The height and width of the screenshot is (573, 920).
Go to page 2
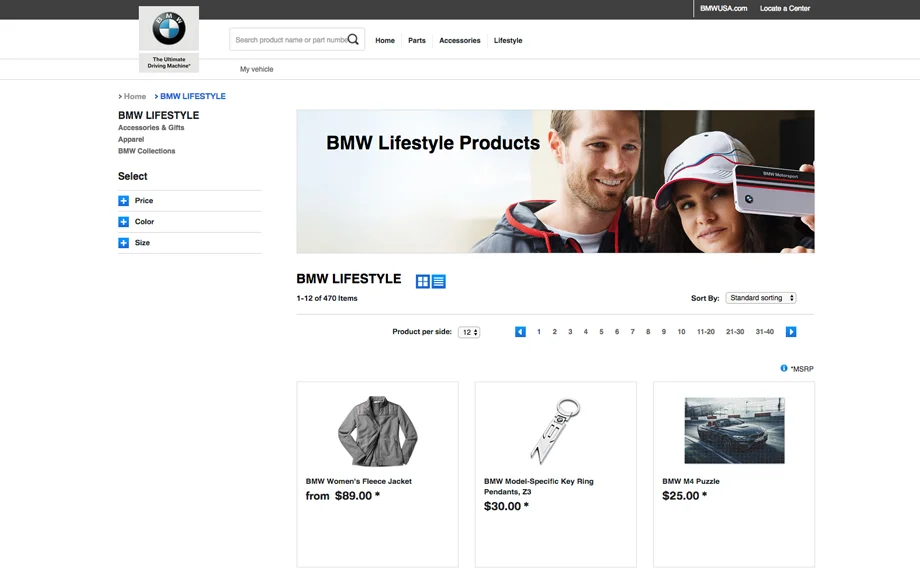point(554,332)
